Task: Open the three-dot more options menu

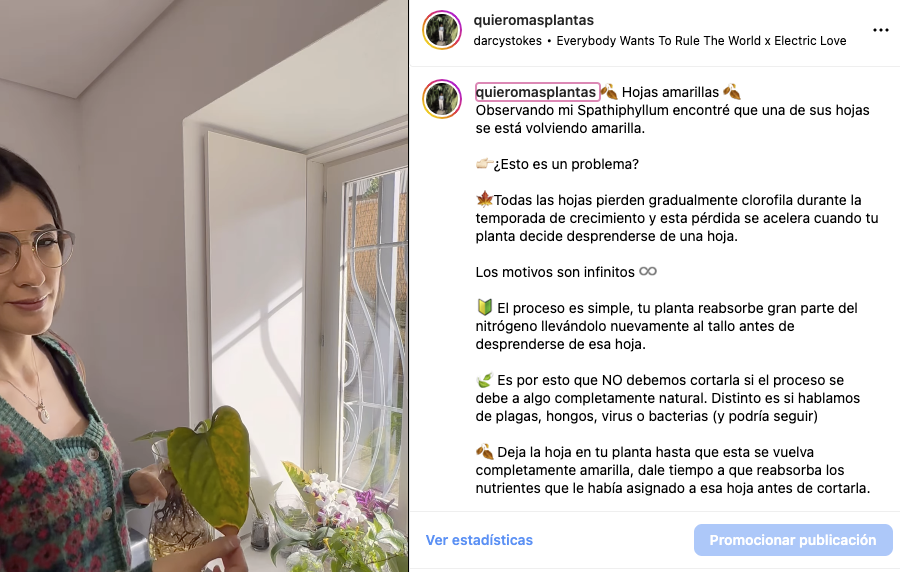Action: (x=880, y=30)
